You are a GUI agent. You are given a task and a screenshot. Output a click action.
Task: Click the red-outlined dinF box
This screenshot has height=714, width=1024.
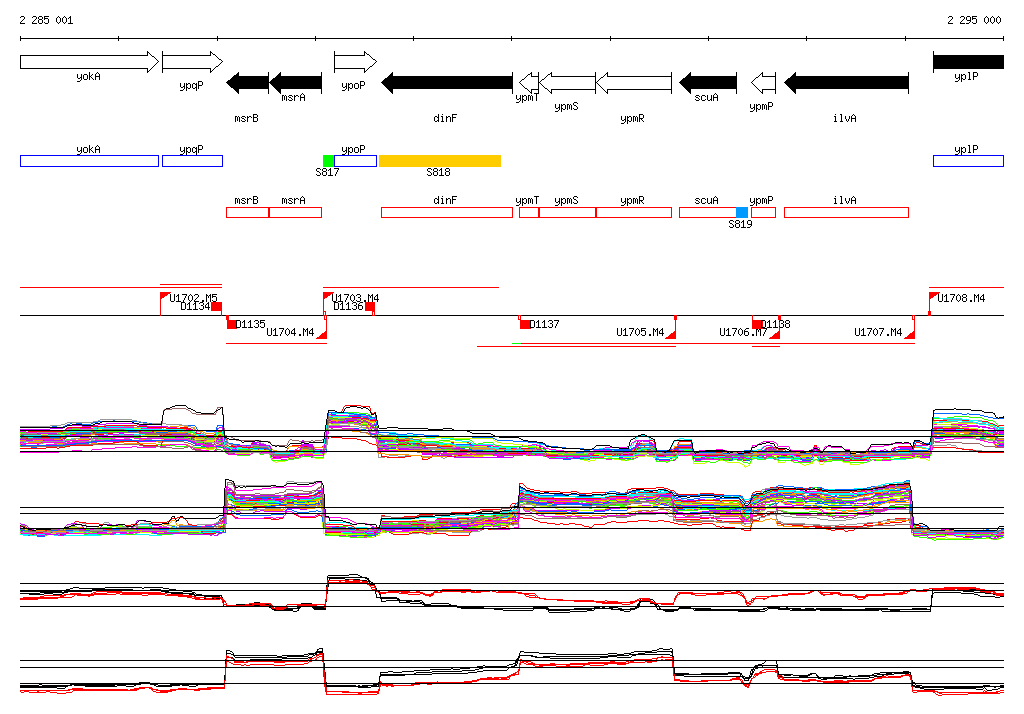[x=446, y=212]
